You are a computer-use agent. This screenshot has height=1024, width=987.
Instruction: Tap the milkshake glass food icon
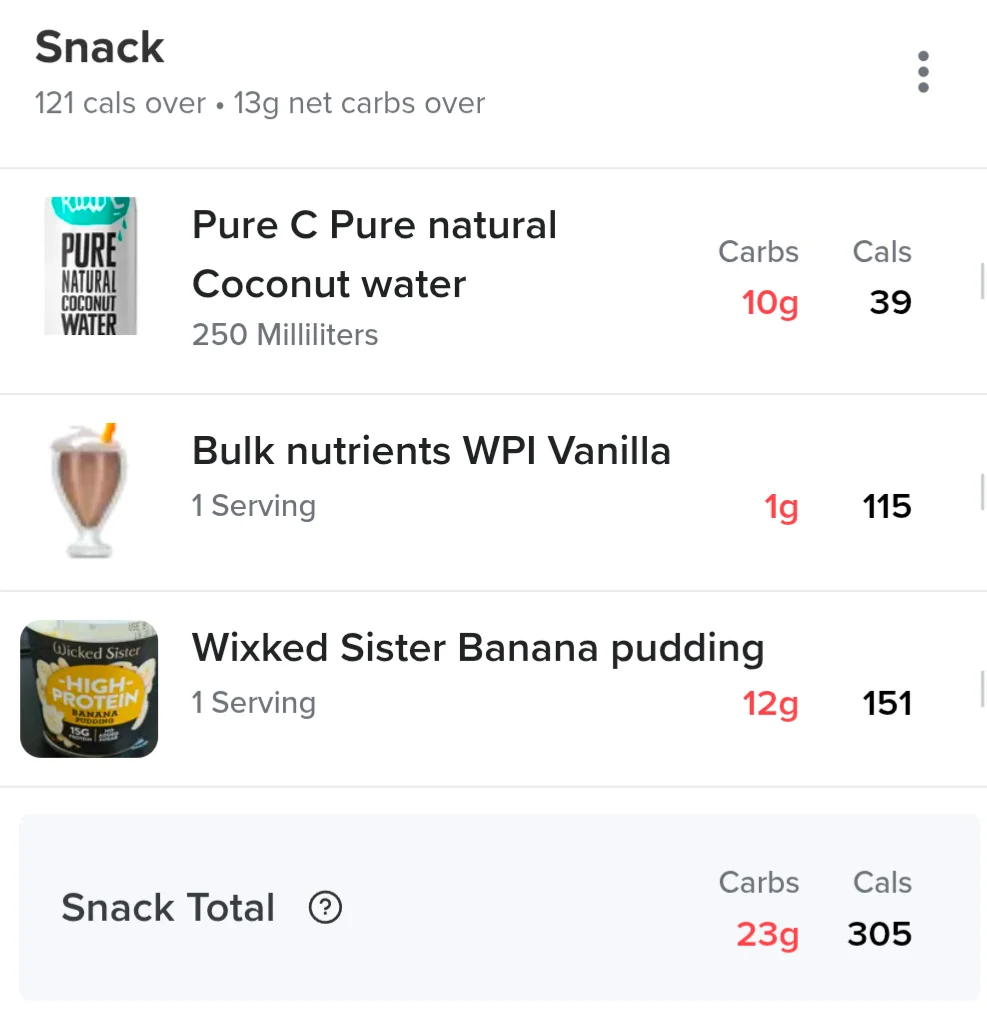pyautogui.click(x=88, y=490)
